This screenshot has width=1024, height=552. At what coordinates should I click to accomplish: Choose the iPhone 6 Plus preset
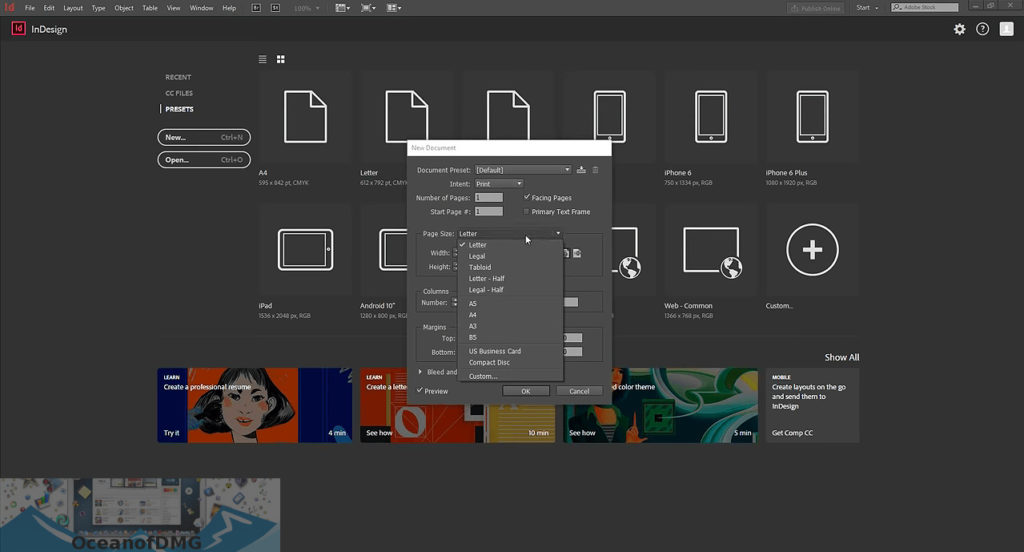[812, 117]
